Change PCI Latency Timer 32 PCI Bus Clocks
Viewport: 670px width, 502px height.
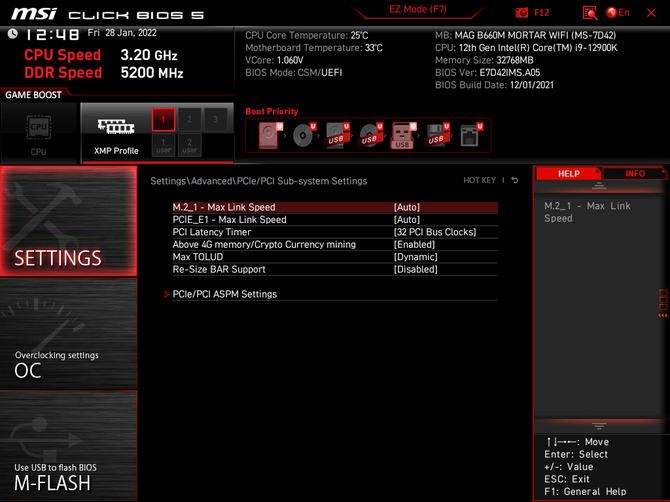435,232
